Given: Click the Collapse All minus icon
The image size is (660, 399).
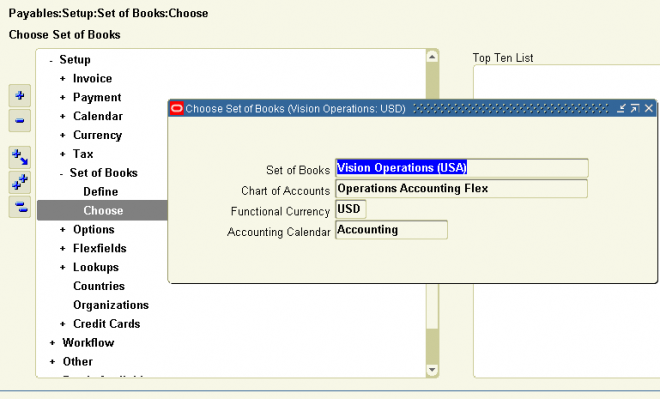Looking at the screenshot, I should point(20,207).
